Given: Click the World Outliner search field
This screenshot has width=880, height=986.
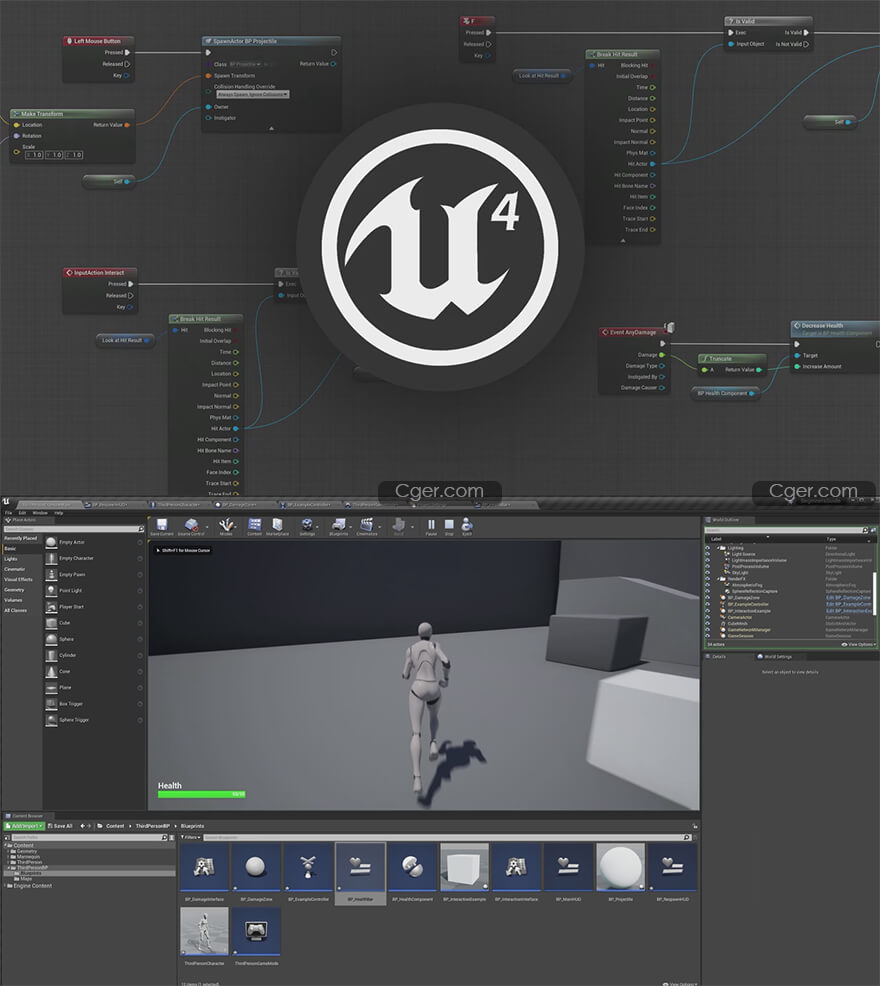Looking at the screenshot, I should coord(783,530).
